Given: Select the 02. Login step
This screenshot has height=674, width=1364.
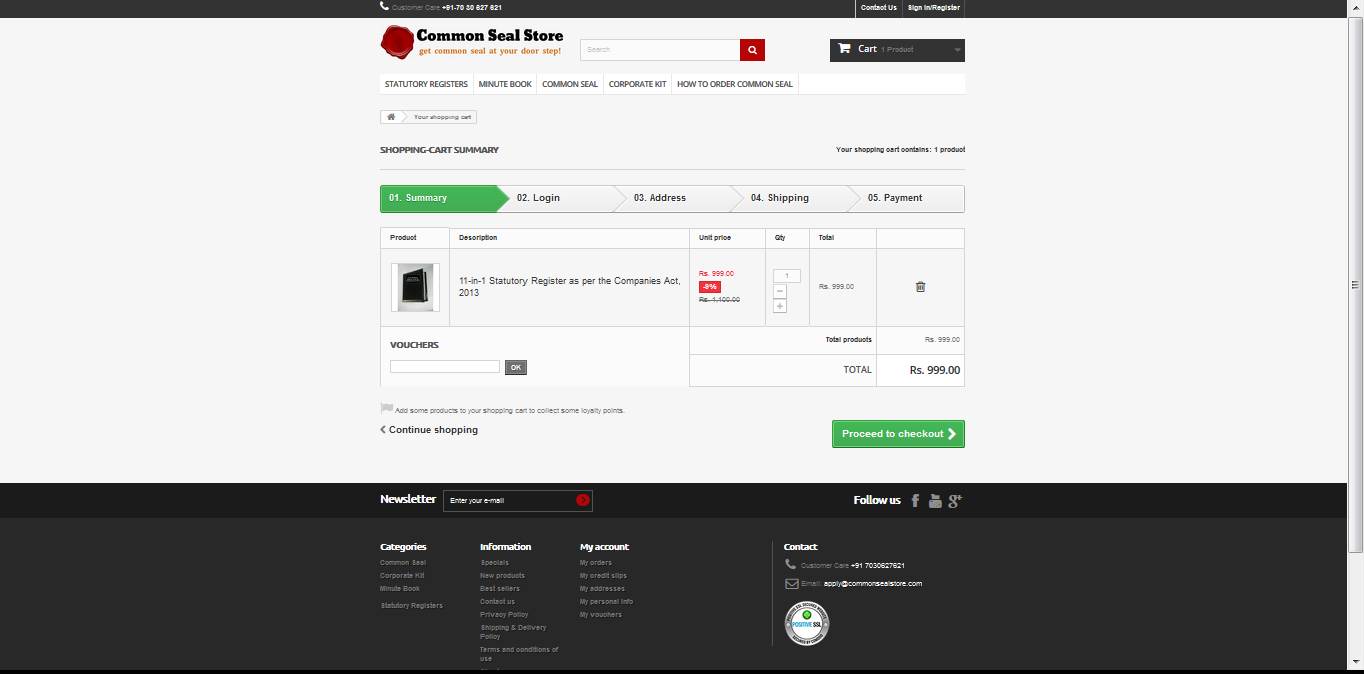Looking at the screenshot, I should [557, 198].
